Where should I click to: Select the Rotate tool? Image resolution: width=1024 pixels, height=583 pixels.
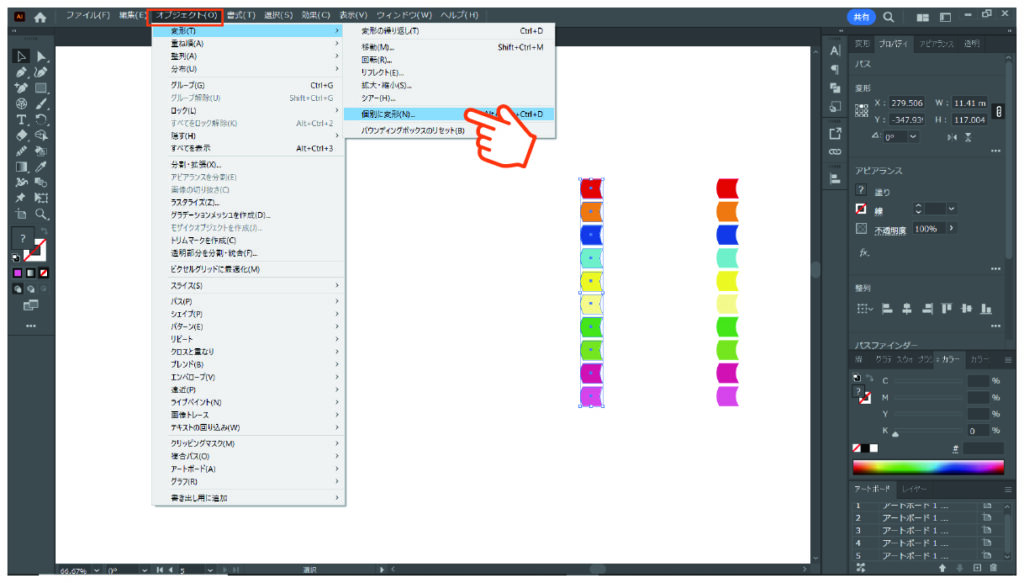click(41, 120)
